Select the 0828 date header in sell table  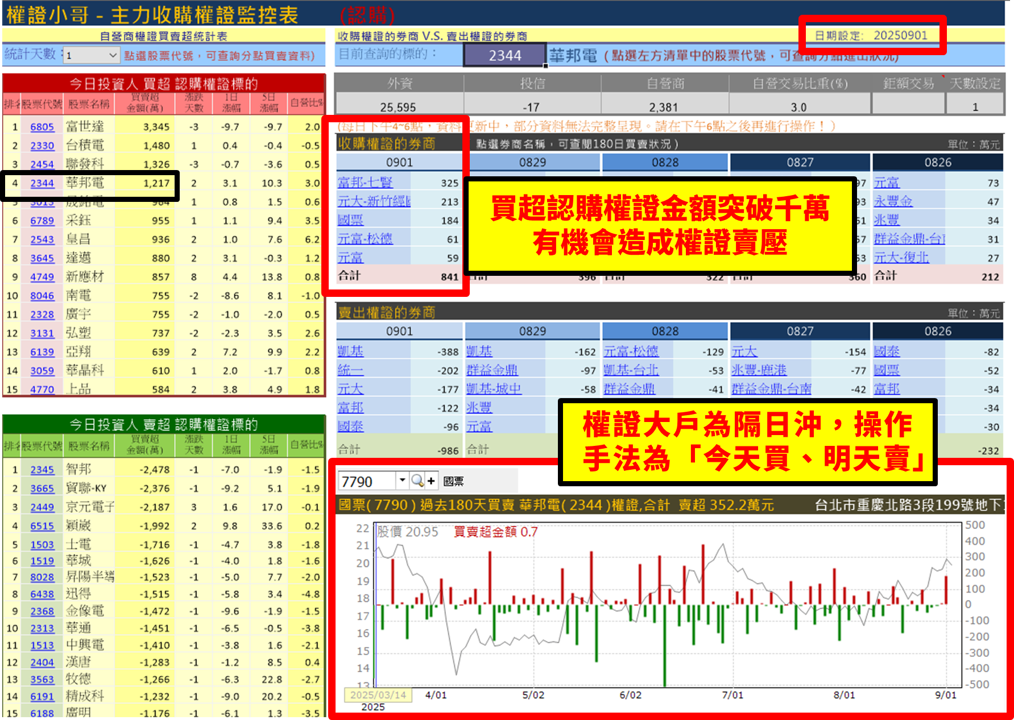click(x=665, y=332)
